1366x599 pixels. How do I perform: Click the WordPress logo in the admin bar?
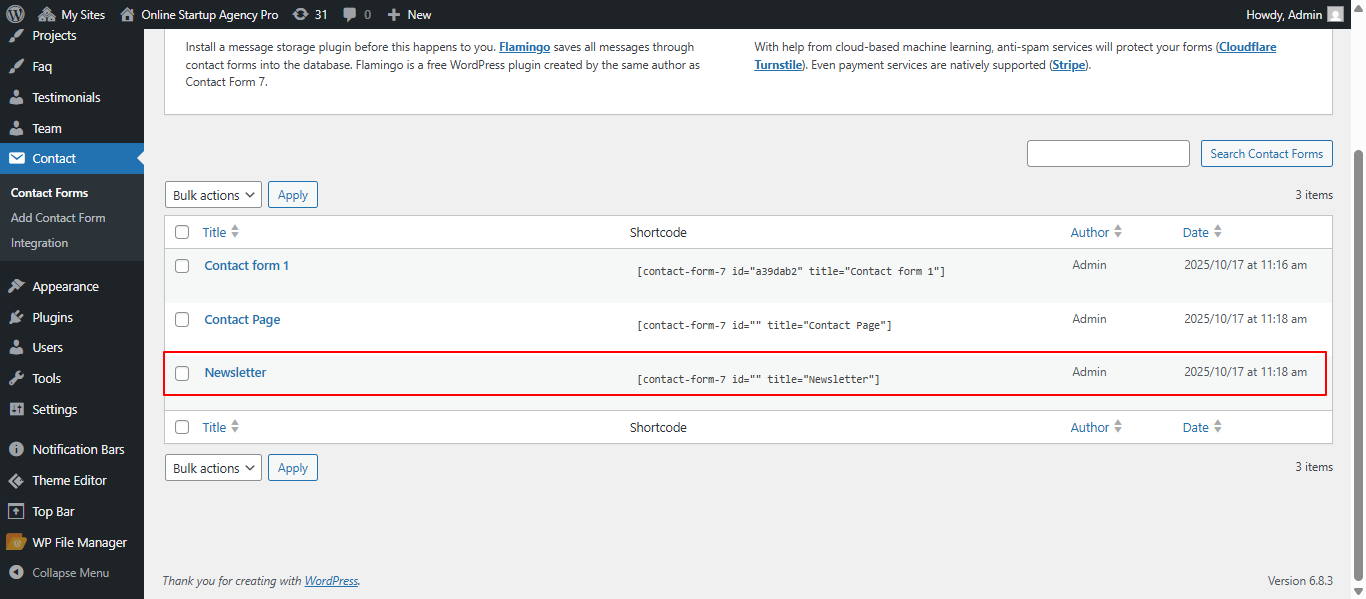tap(14, 14)
